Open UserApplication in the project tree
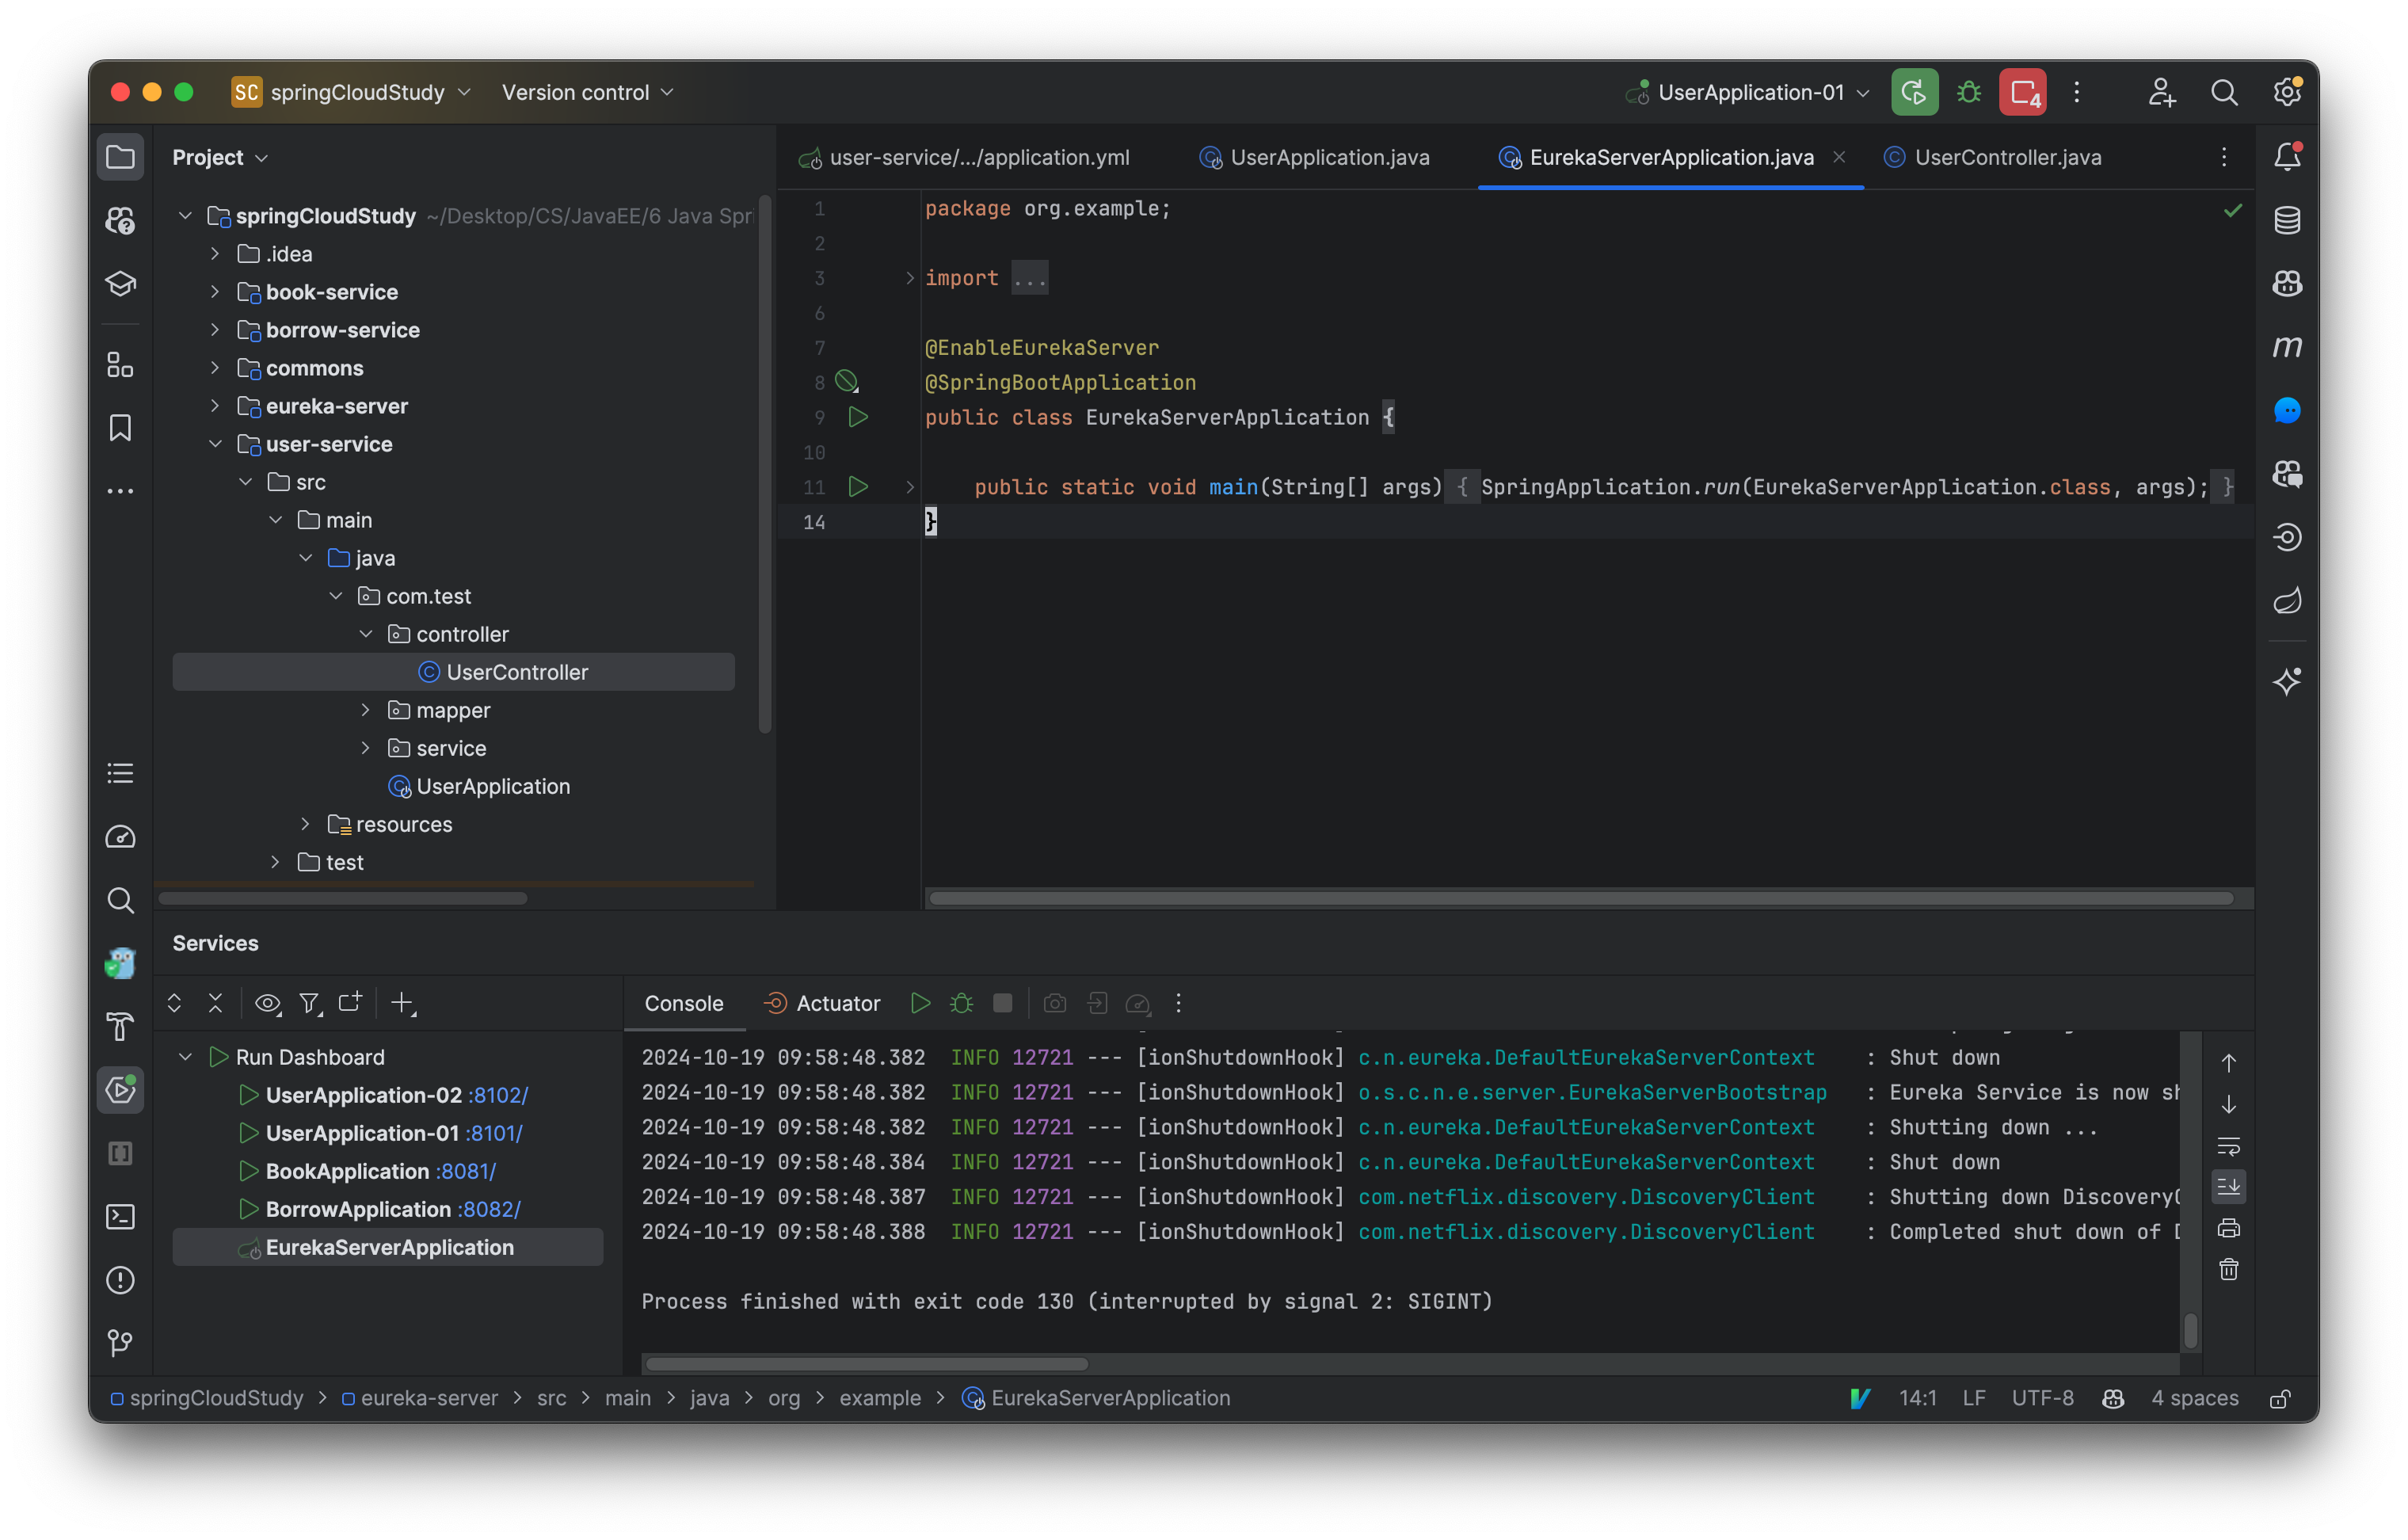 pyautogui.click(x=492, y=786)
